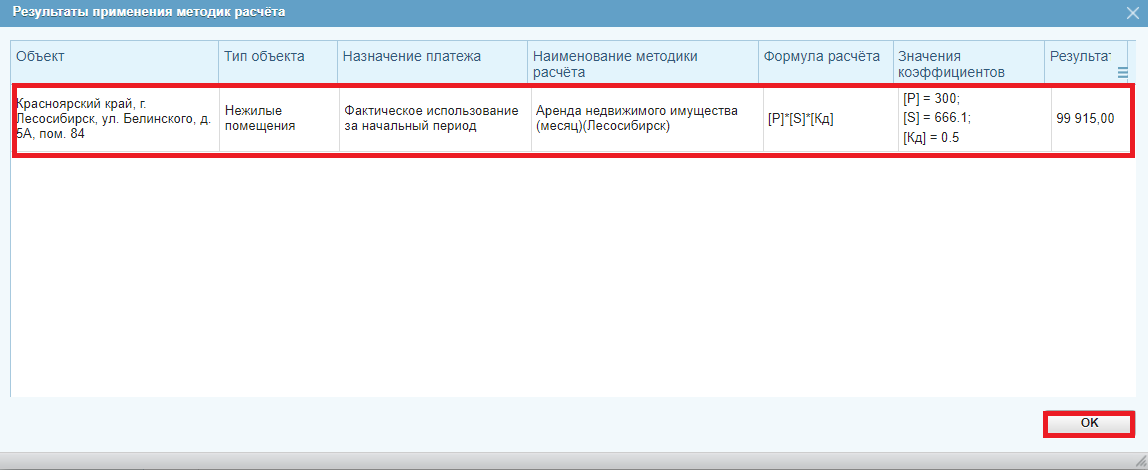Close the calculation results dialog with X

pyautogui.click(x=1133, y=12)
